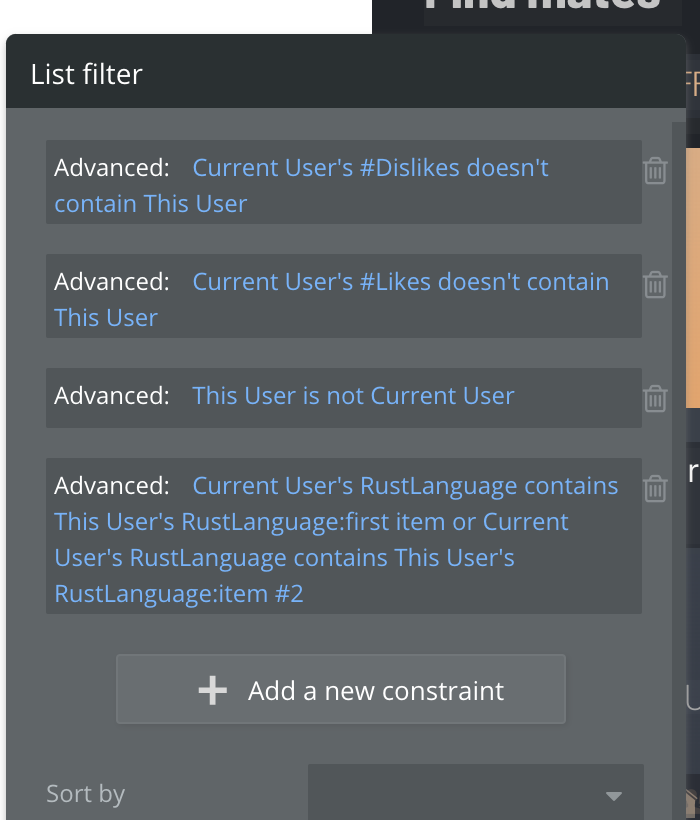
Task: Edit the '#Dislikes doesn't contain' expression
Action: pos(370,168)
